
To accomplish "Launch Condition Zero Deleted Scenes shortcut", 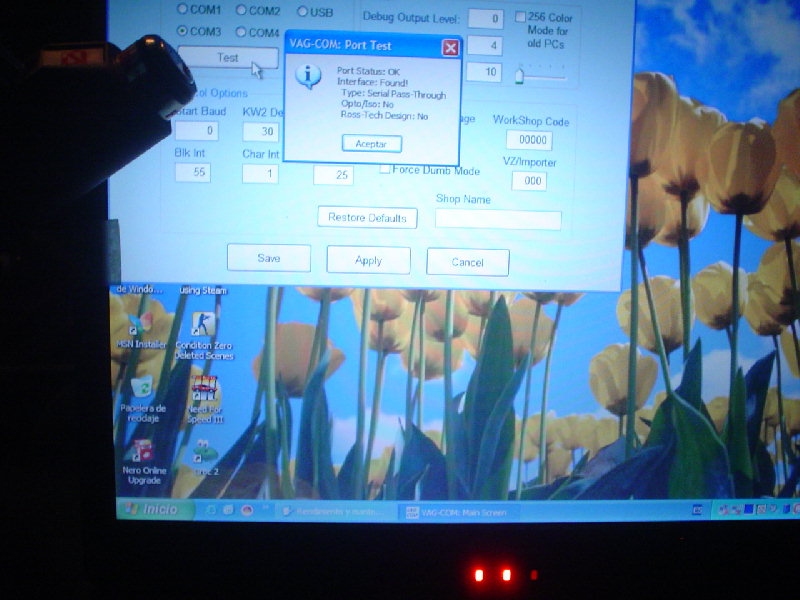I will pyautogui.click(x=204, y=335).
